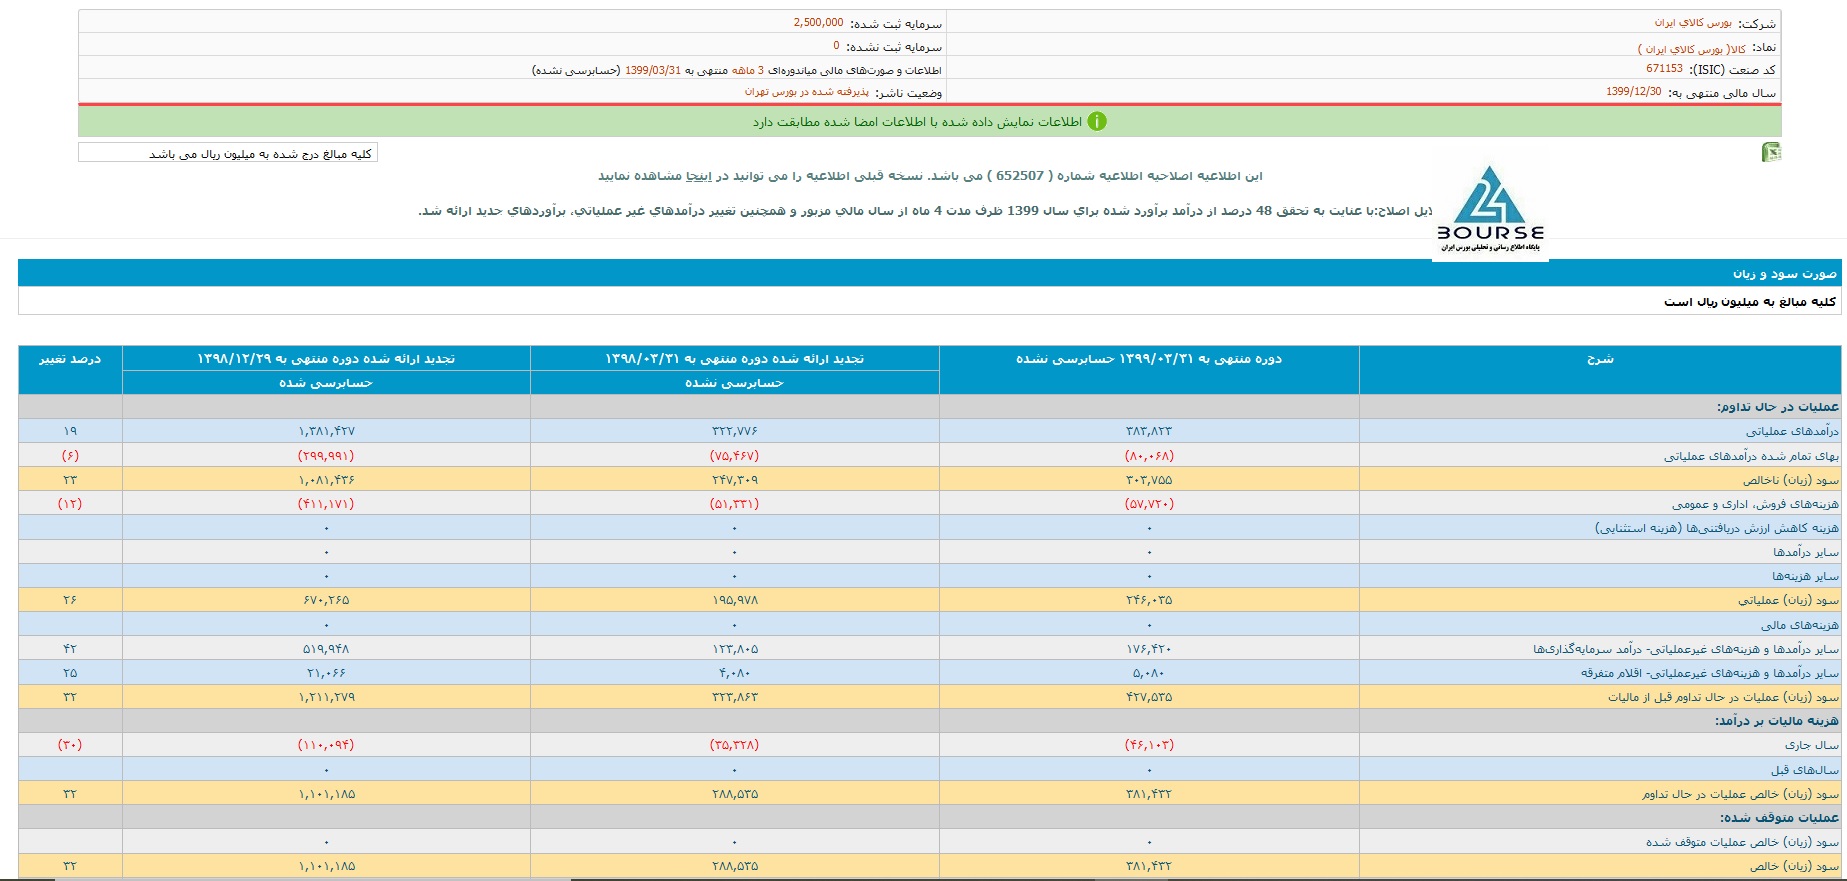Select the 'سود (زیان) عملیاتی' row label
The height and width of the screenshot is (881, 1847).
(x=1789, y=600)
